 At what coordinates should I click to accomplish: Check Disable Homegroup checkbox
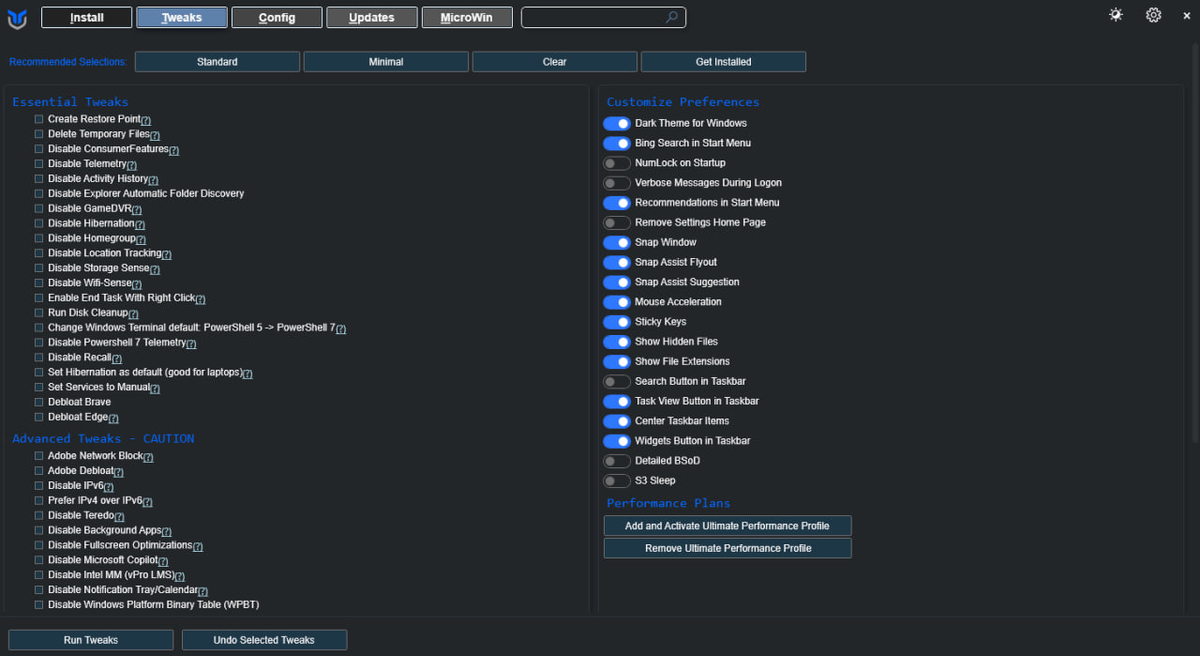[x=39, y=238]
